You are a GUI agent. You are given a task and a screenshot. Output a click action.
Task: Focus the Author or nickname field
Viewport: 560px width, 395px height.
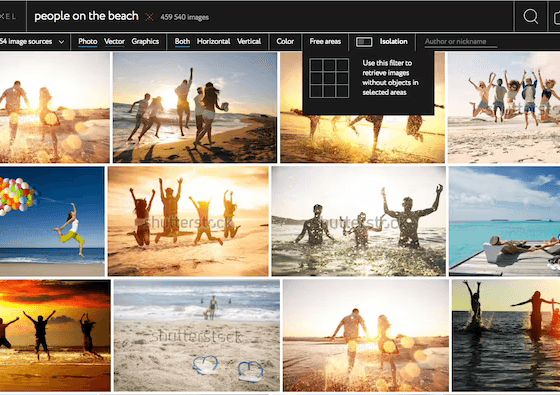click(461, 42)
